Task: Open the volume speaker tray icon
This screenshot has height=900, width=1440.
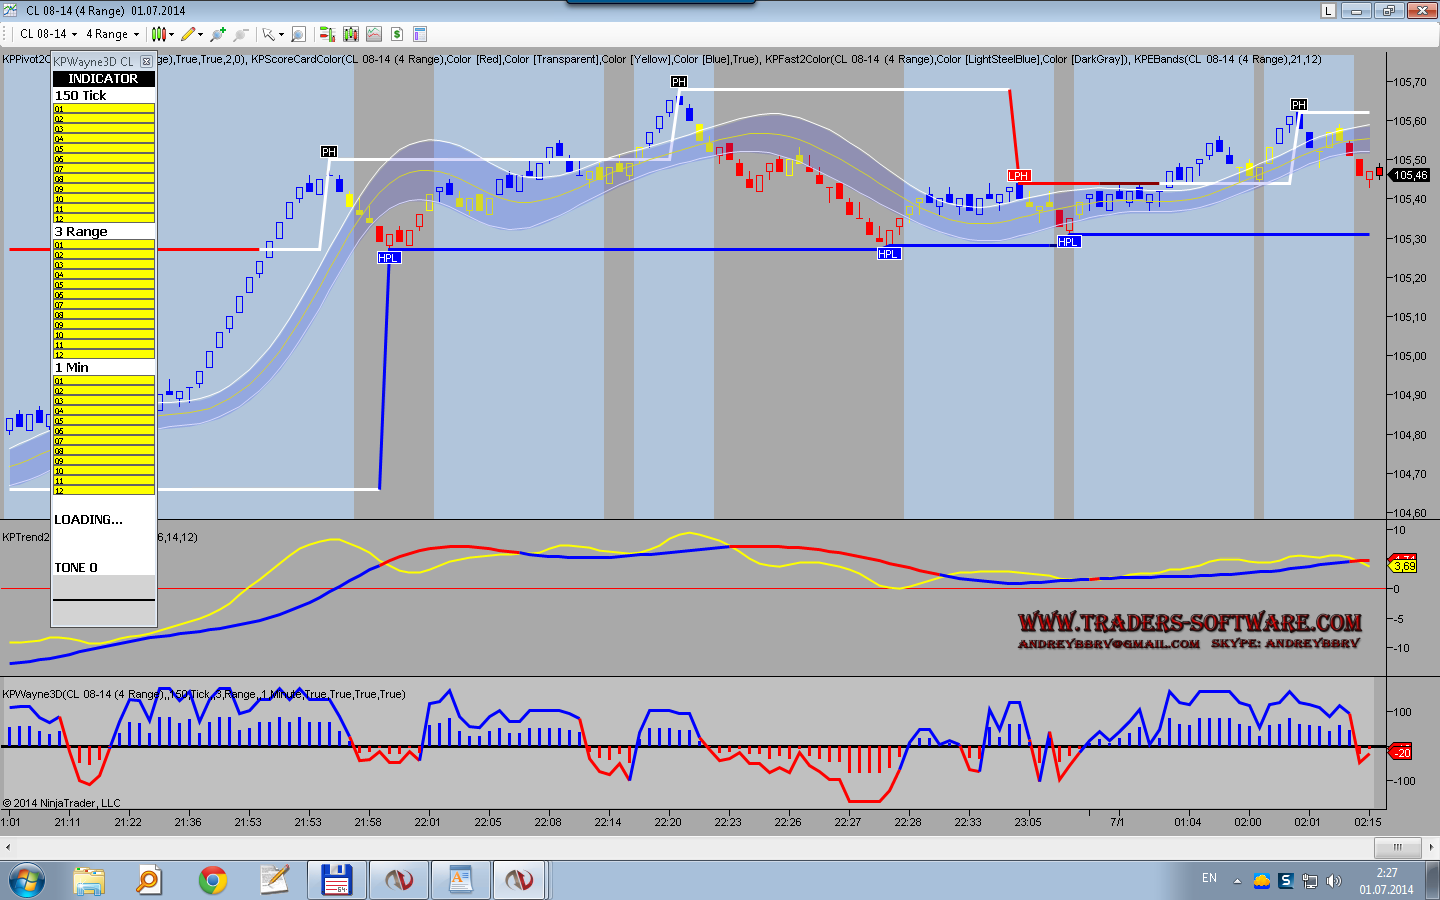Action: [x=1333, y=881]
